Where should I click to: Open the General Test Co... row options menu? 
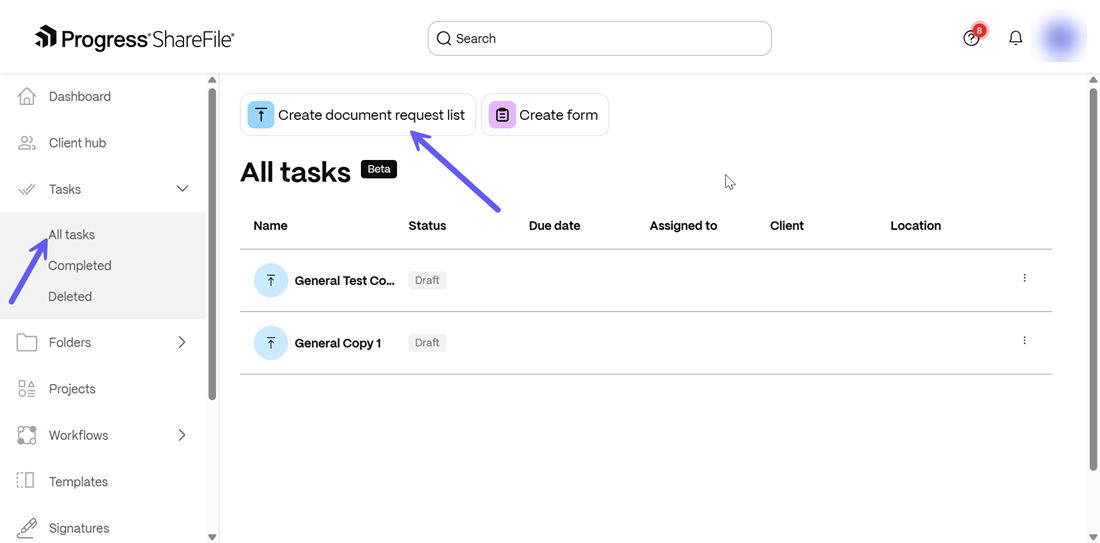[1024, 278]
